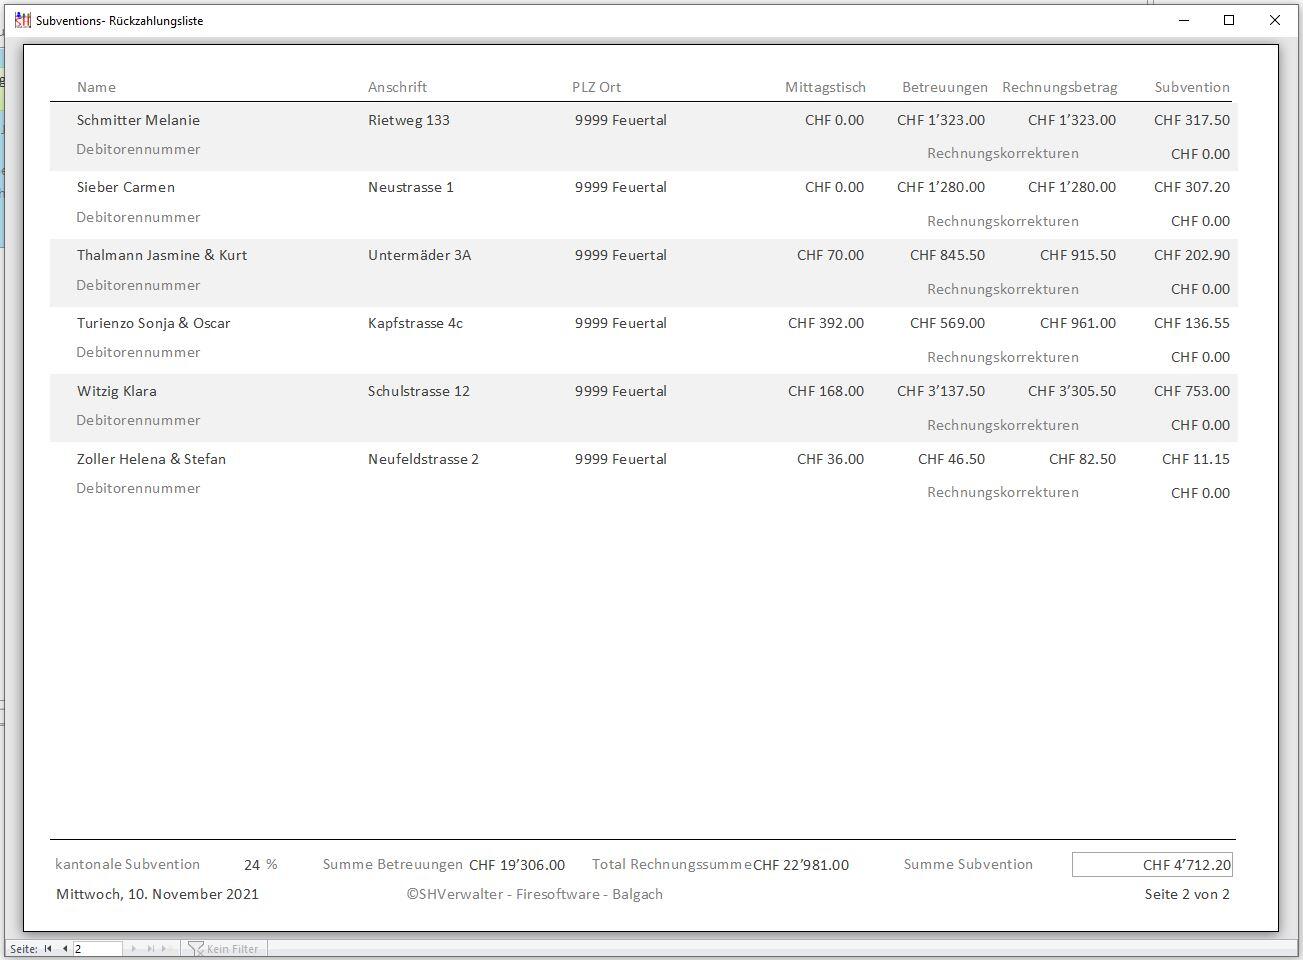
Task: Close the Subventions-Rückzahlungsliste window
Action: pyautogui.click(x=1274, y=20)
